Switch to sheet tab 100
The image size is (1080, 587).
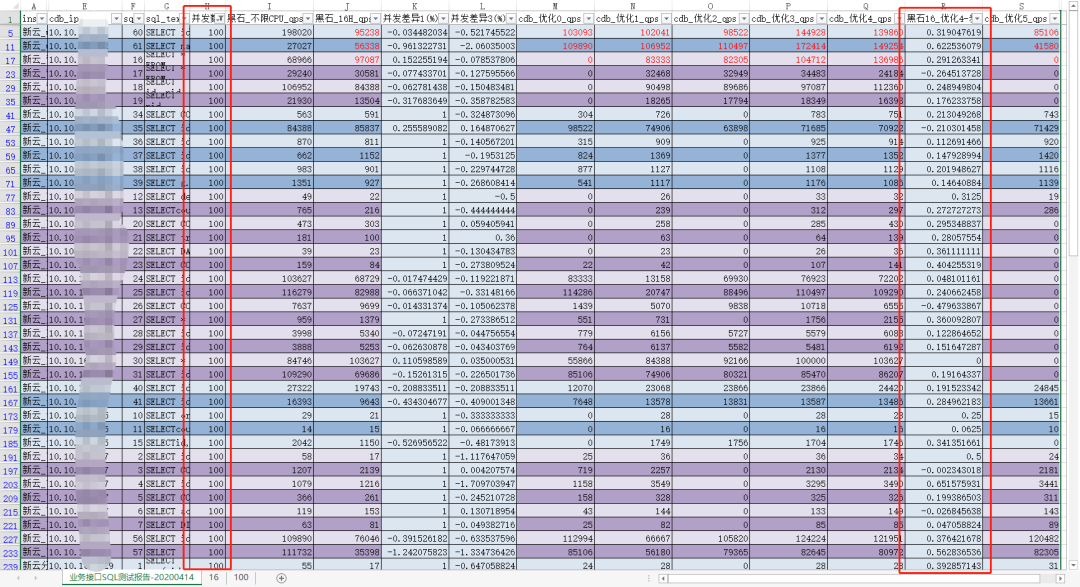coord(241,577)
